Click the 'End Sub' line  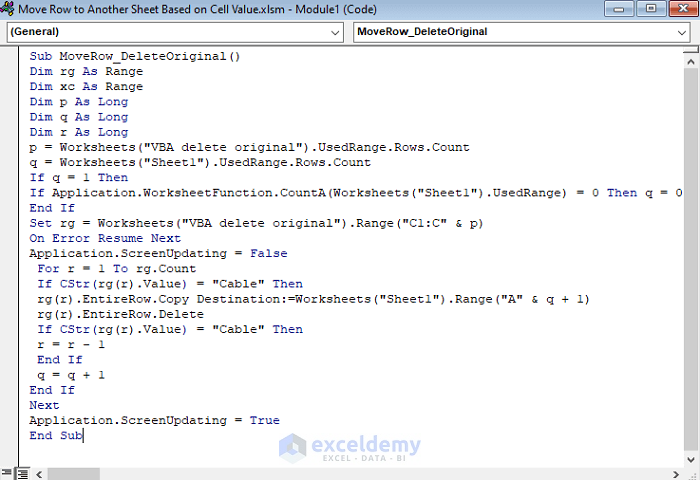point(56,436)
